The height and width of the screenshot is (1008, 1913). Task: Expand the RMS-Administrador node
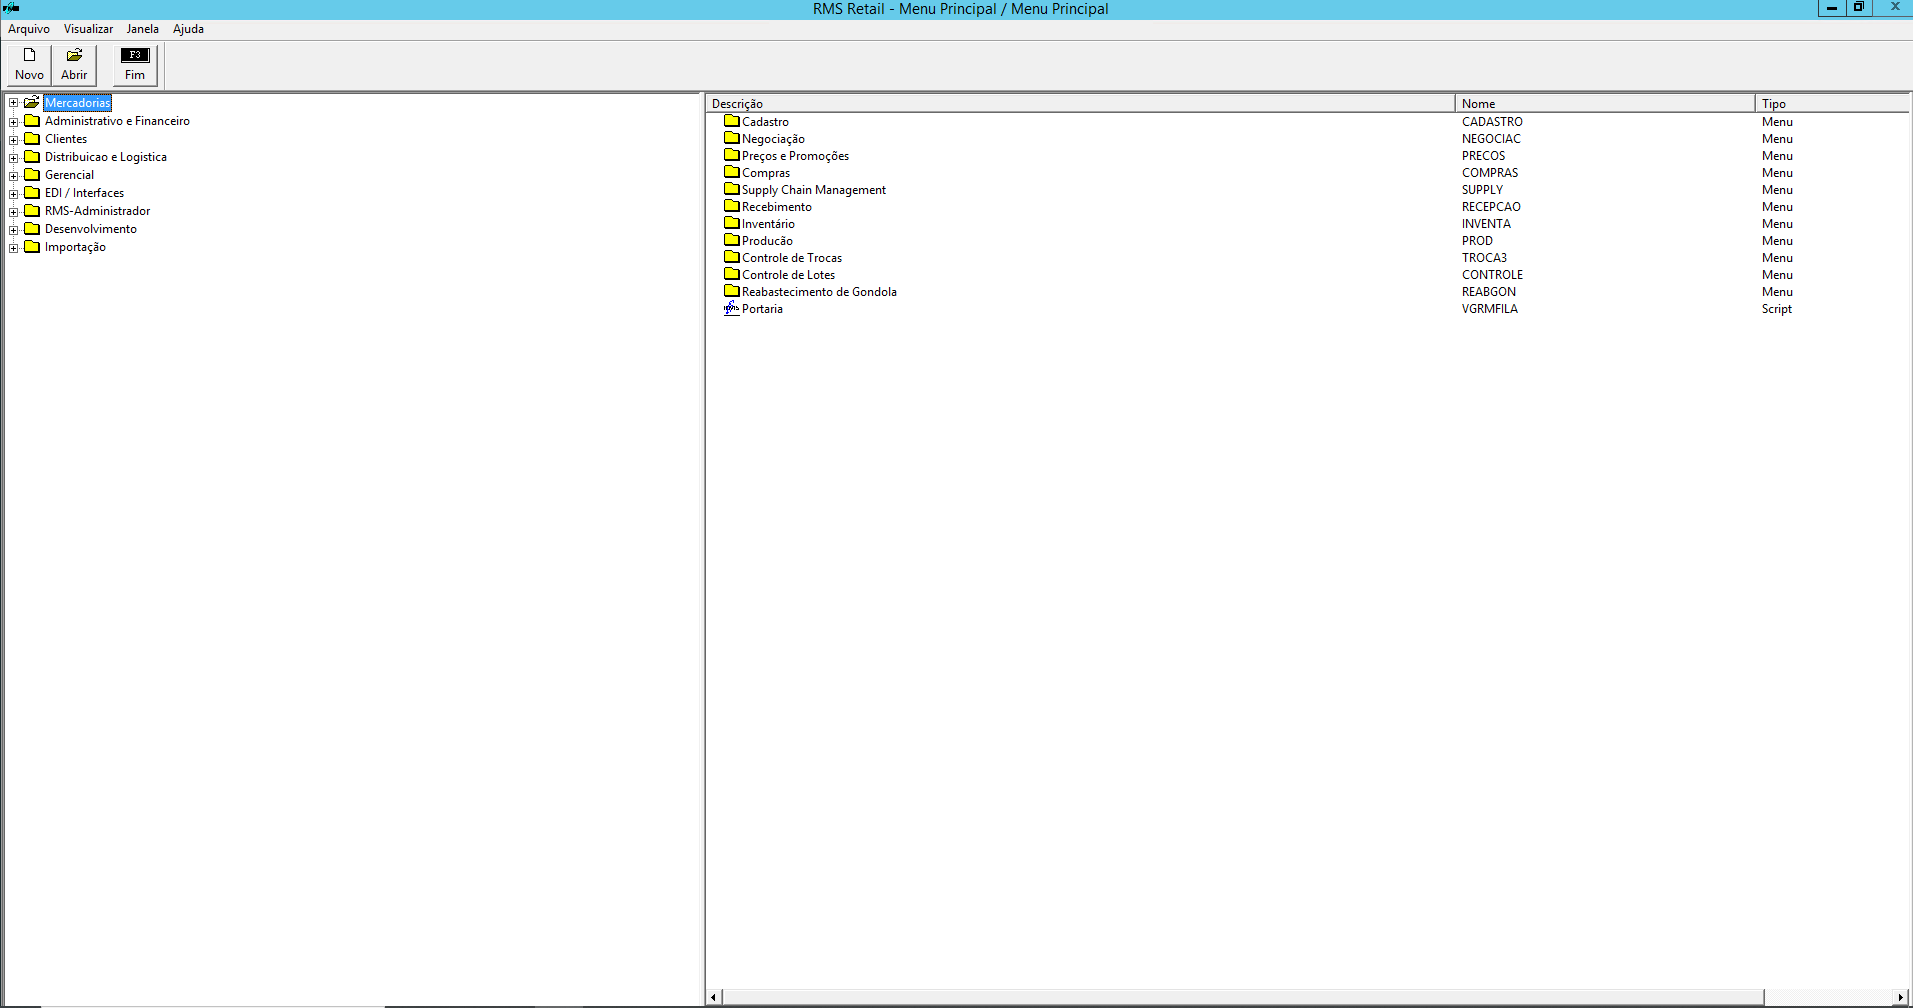coord(14,212)
